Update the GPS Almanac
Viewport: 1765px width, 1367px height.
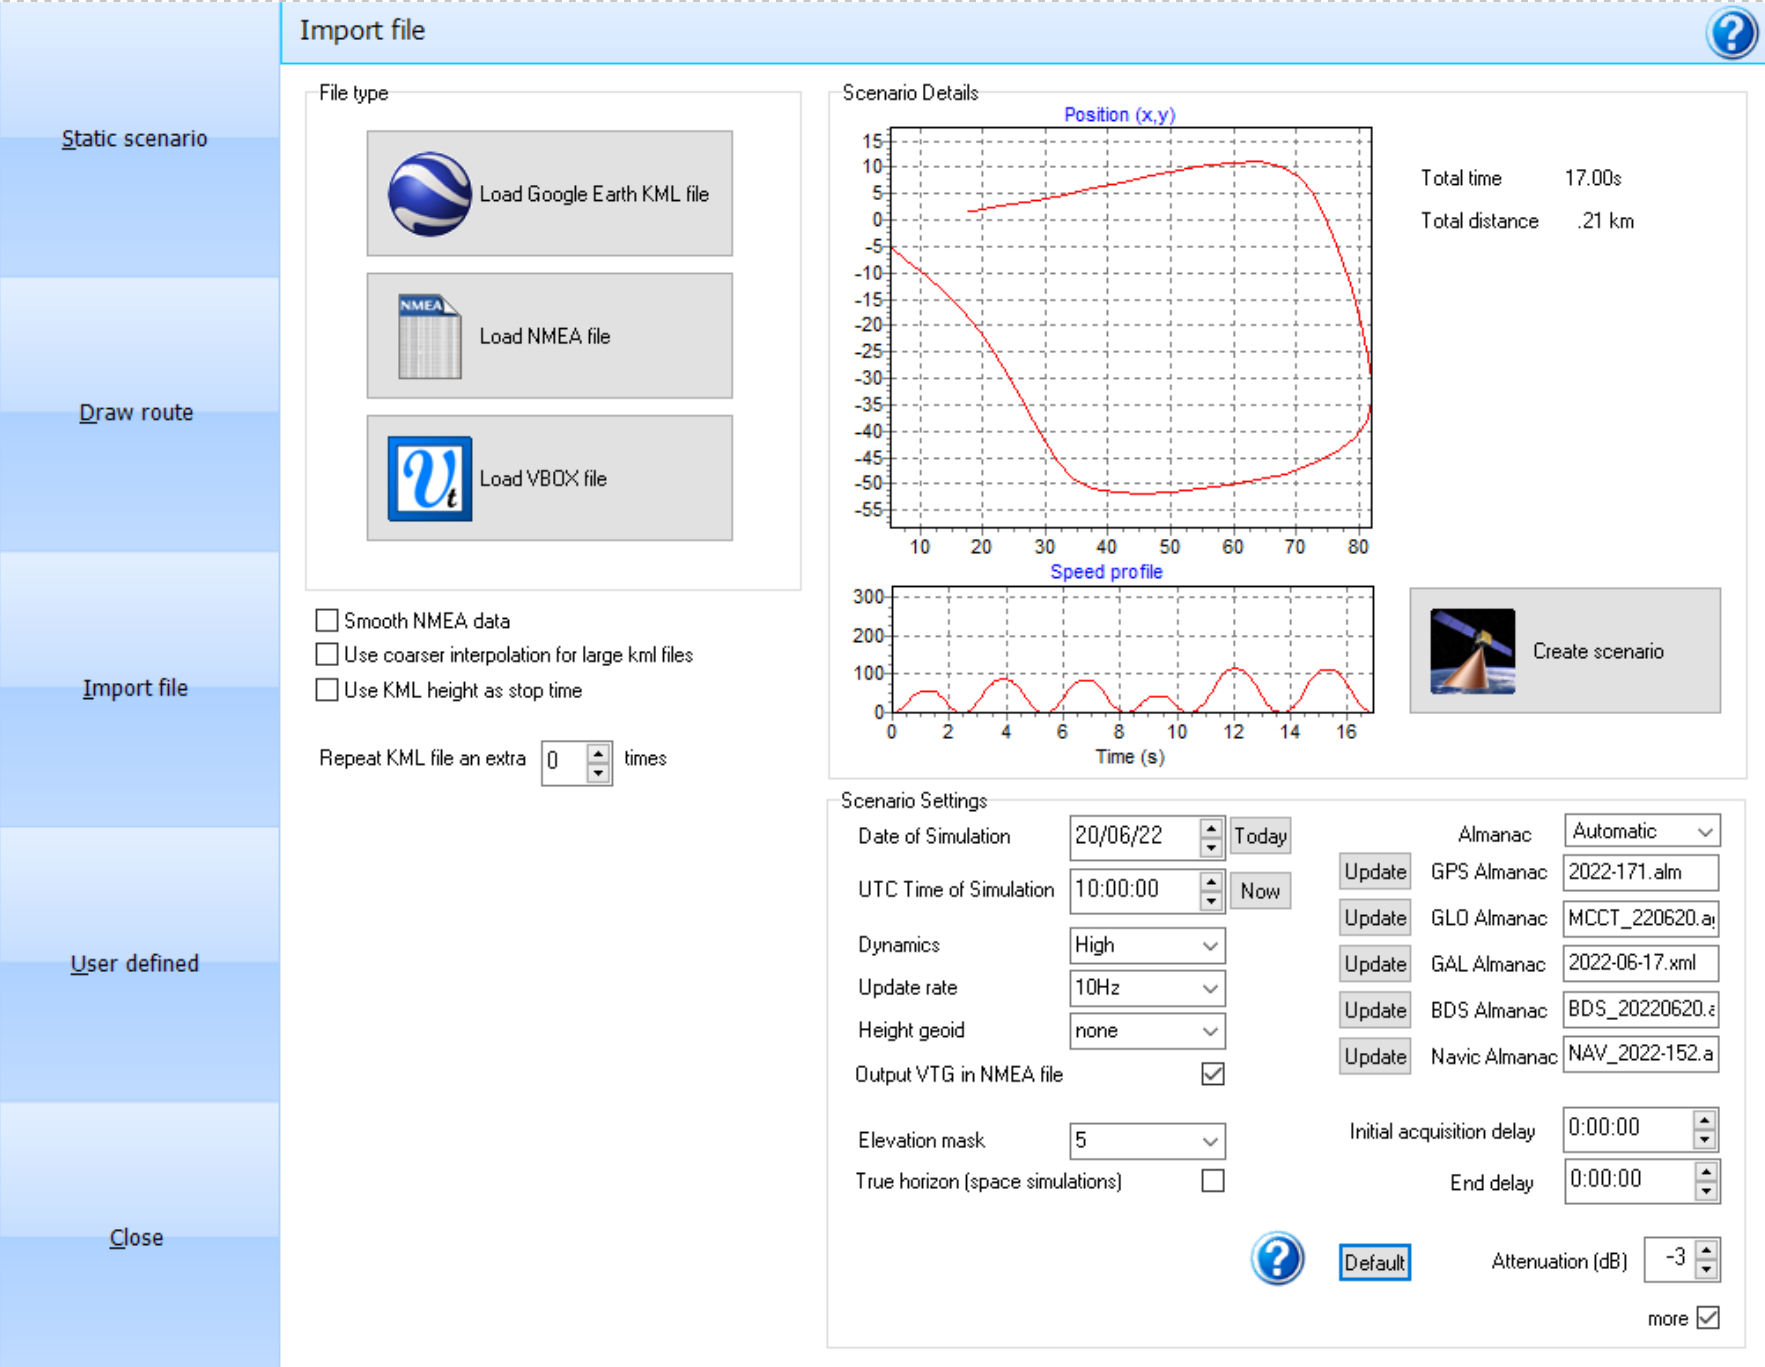pyautogui.click(x=1375, y=872)
